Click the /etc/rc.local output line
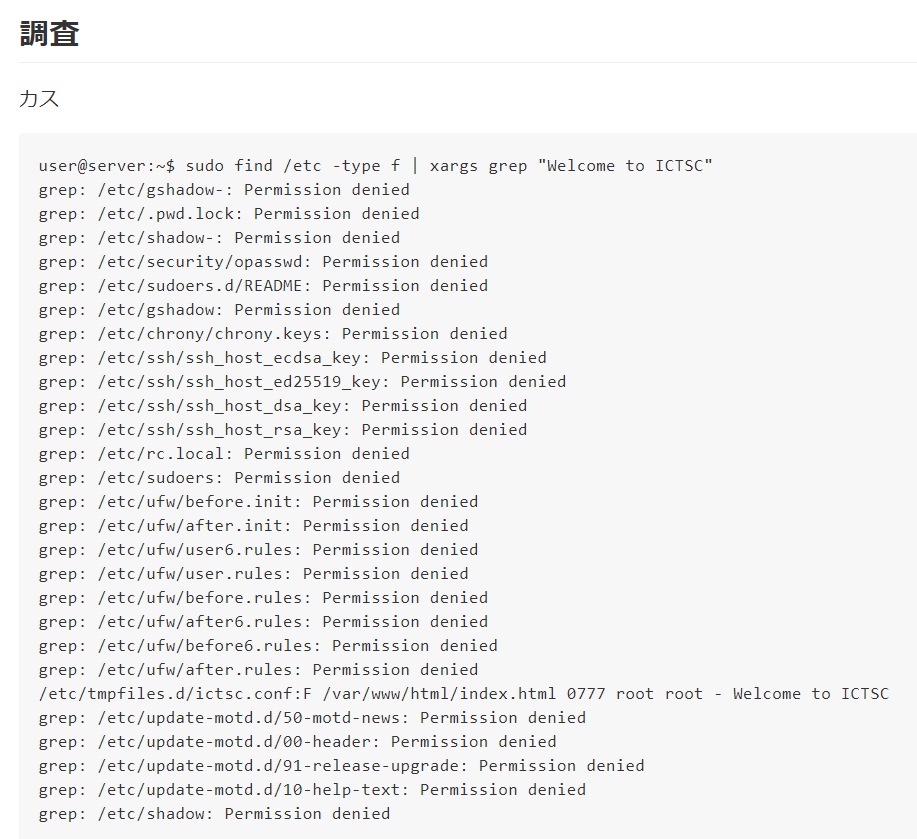 (224, 454)
